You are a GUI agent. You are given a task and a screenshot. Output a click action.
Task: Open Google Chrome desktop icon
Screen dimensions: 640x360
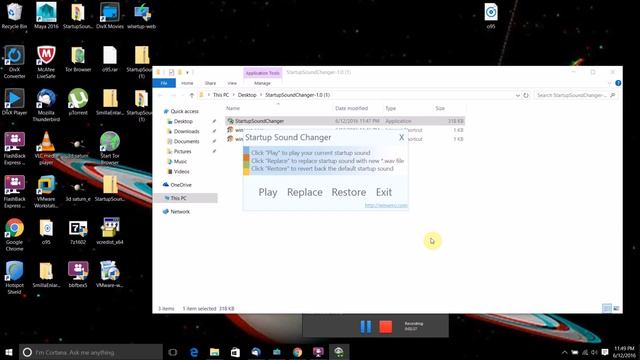coord(14,235)
